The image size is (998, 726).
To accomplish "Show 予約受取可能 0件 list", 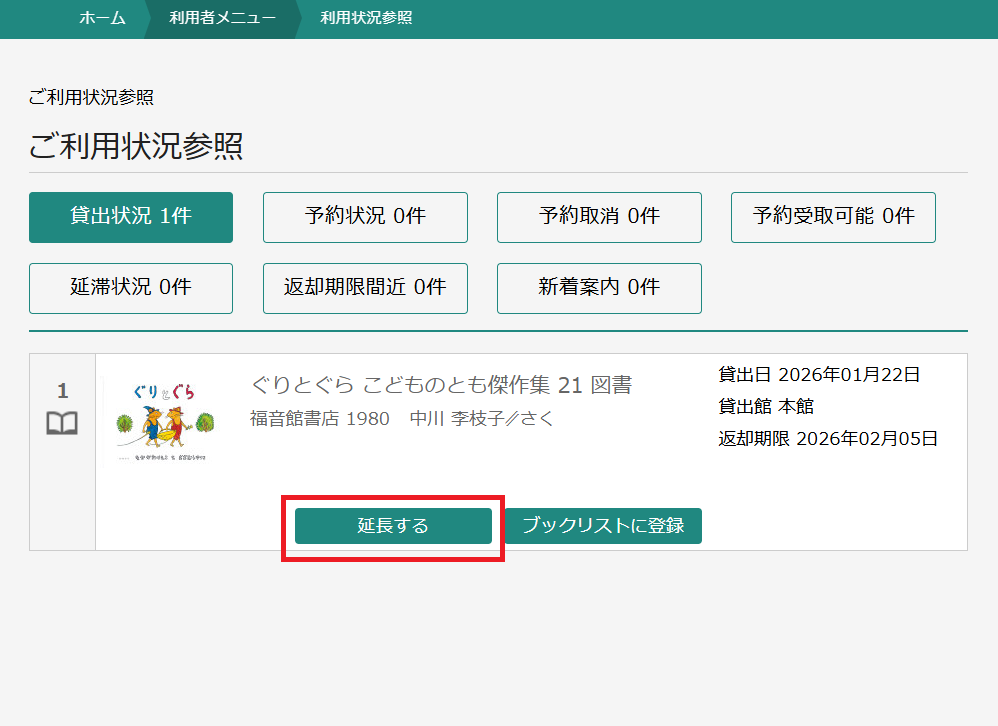I will [x=833, y=217].
